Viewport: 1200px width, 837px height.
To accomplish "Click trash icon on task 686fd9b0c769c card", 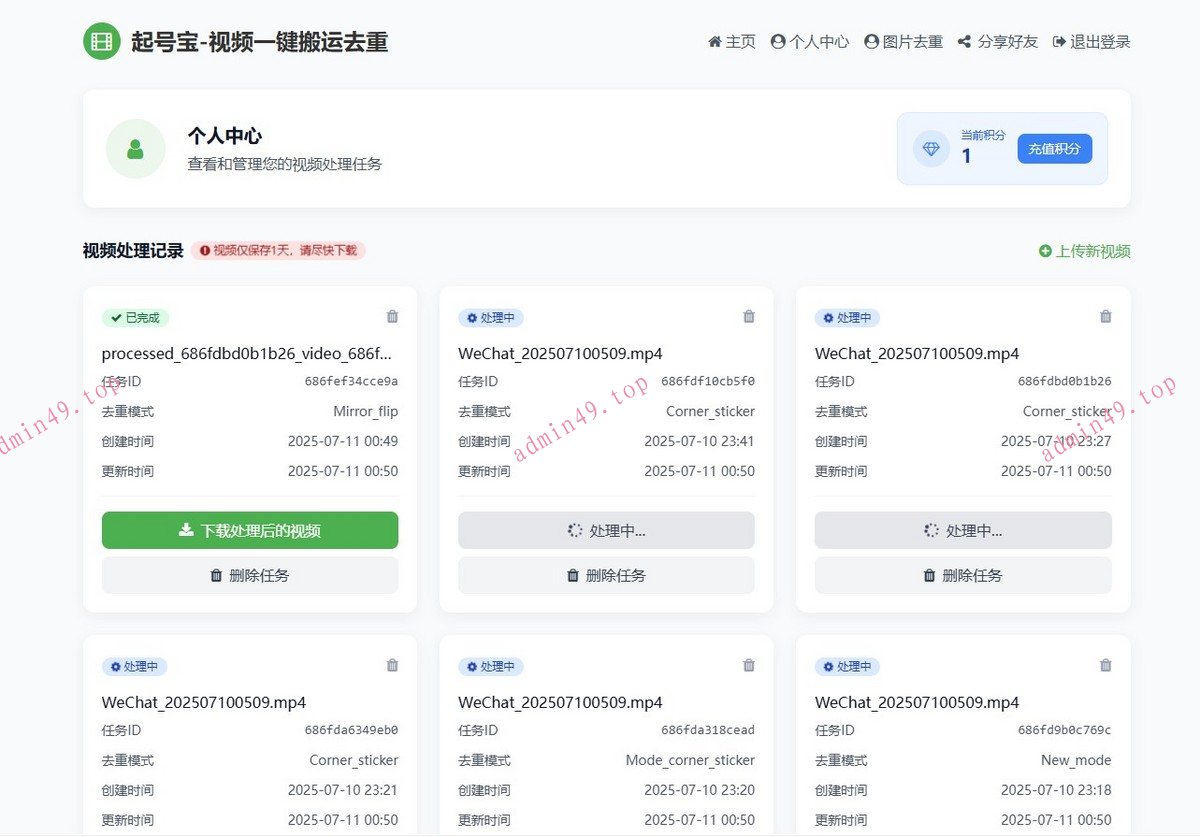I will tap(1105, 666).
